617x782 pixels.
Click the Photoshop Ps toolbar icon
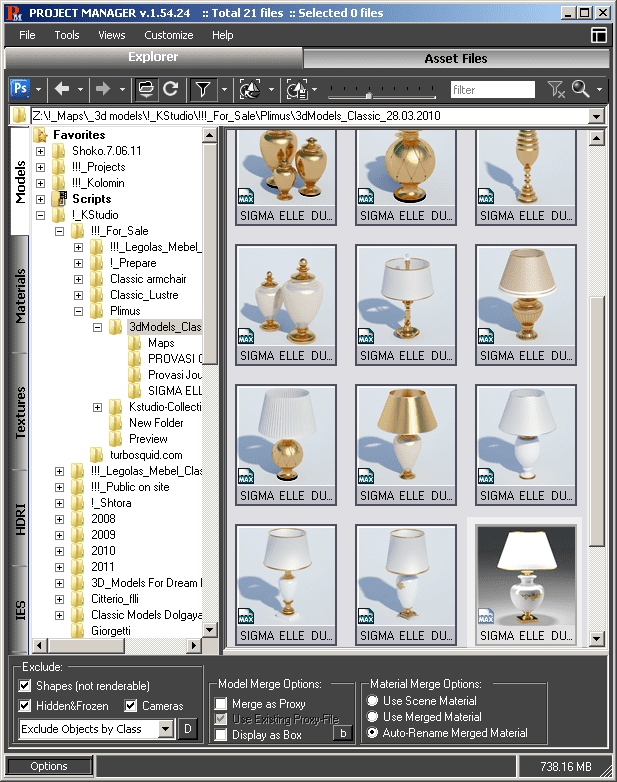(x=20, y=89)
